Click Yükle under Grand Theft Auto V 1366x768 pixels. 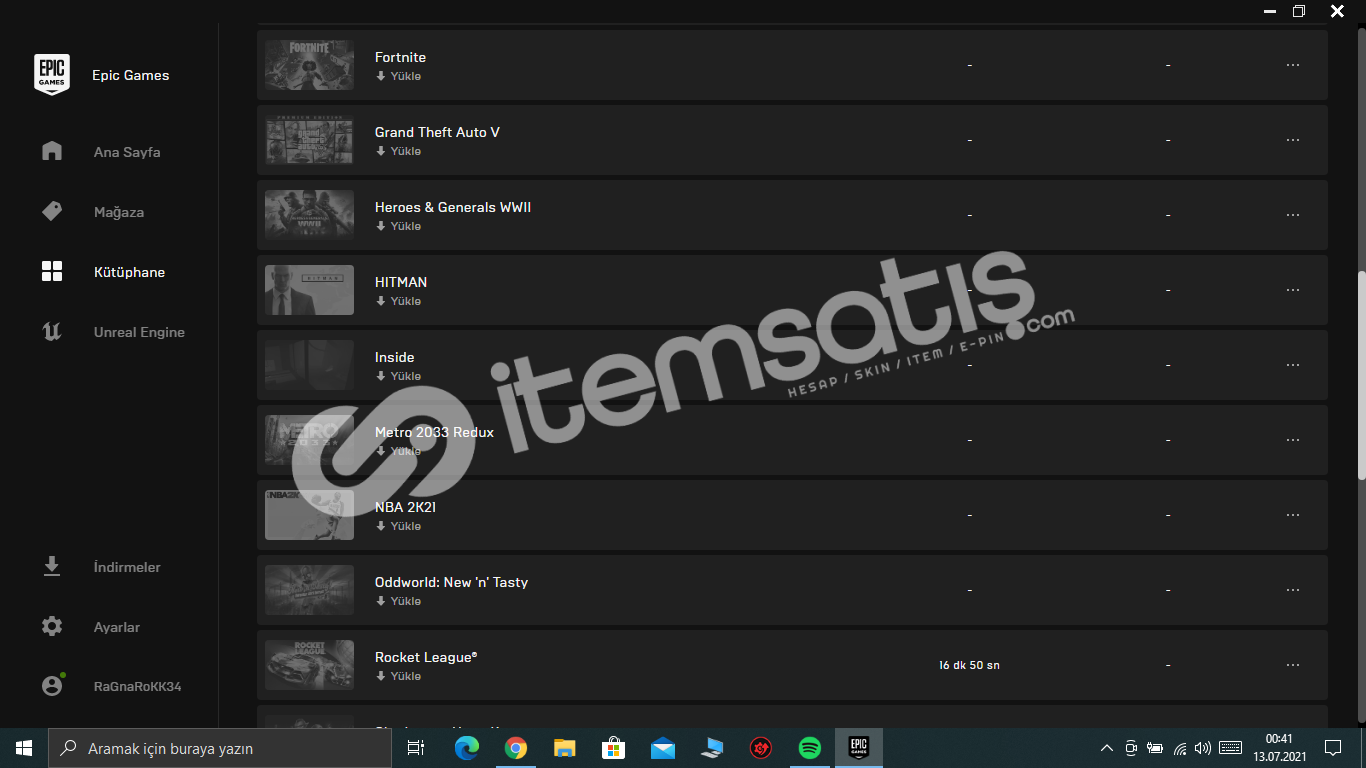(398, 151)
